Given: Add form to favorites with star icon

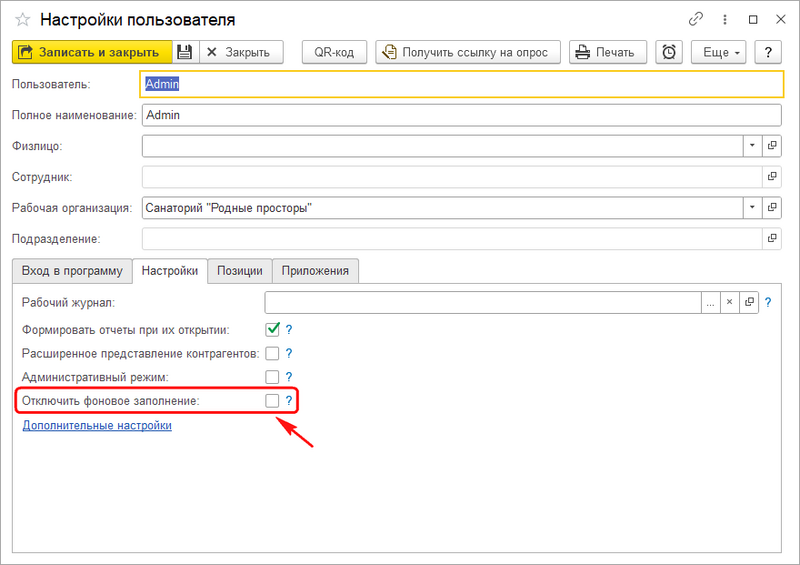Looking at the screenshot, I should (22, 19).
